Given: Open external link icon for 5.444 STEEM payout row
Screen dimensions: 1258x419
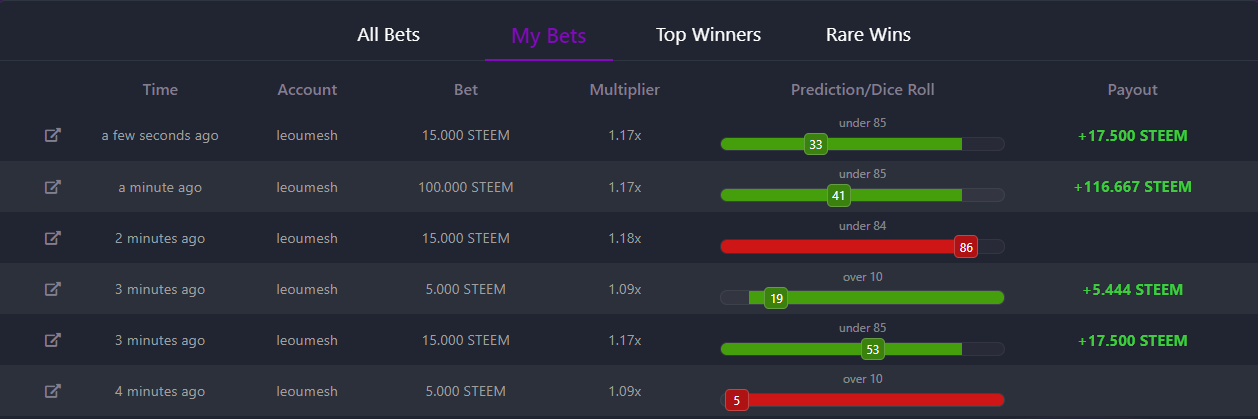Looking at the screenshot, I should [x=53, y=289].
